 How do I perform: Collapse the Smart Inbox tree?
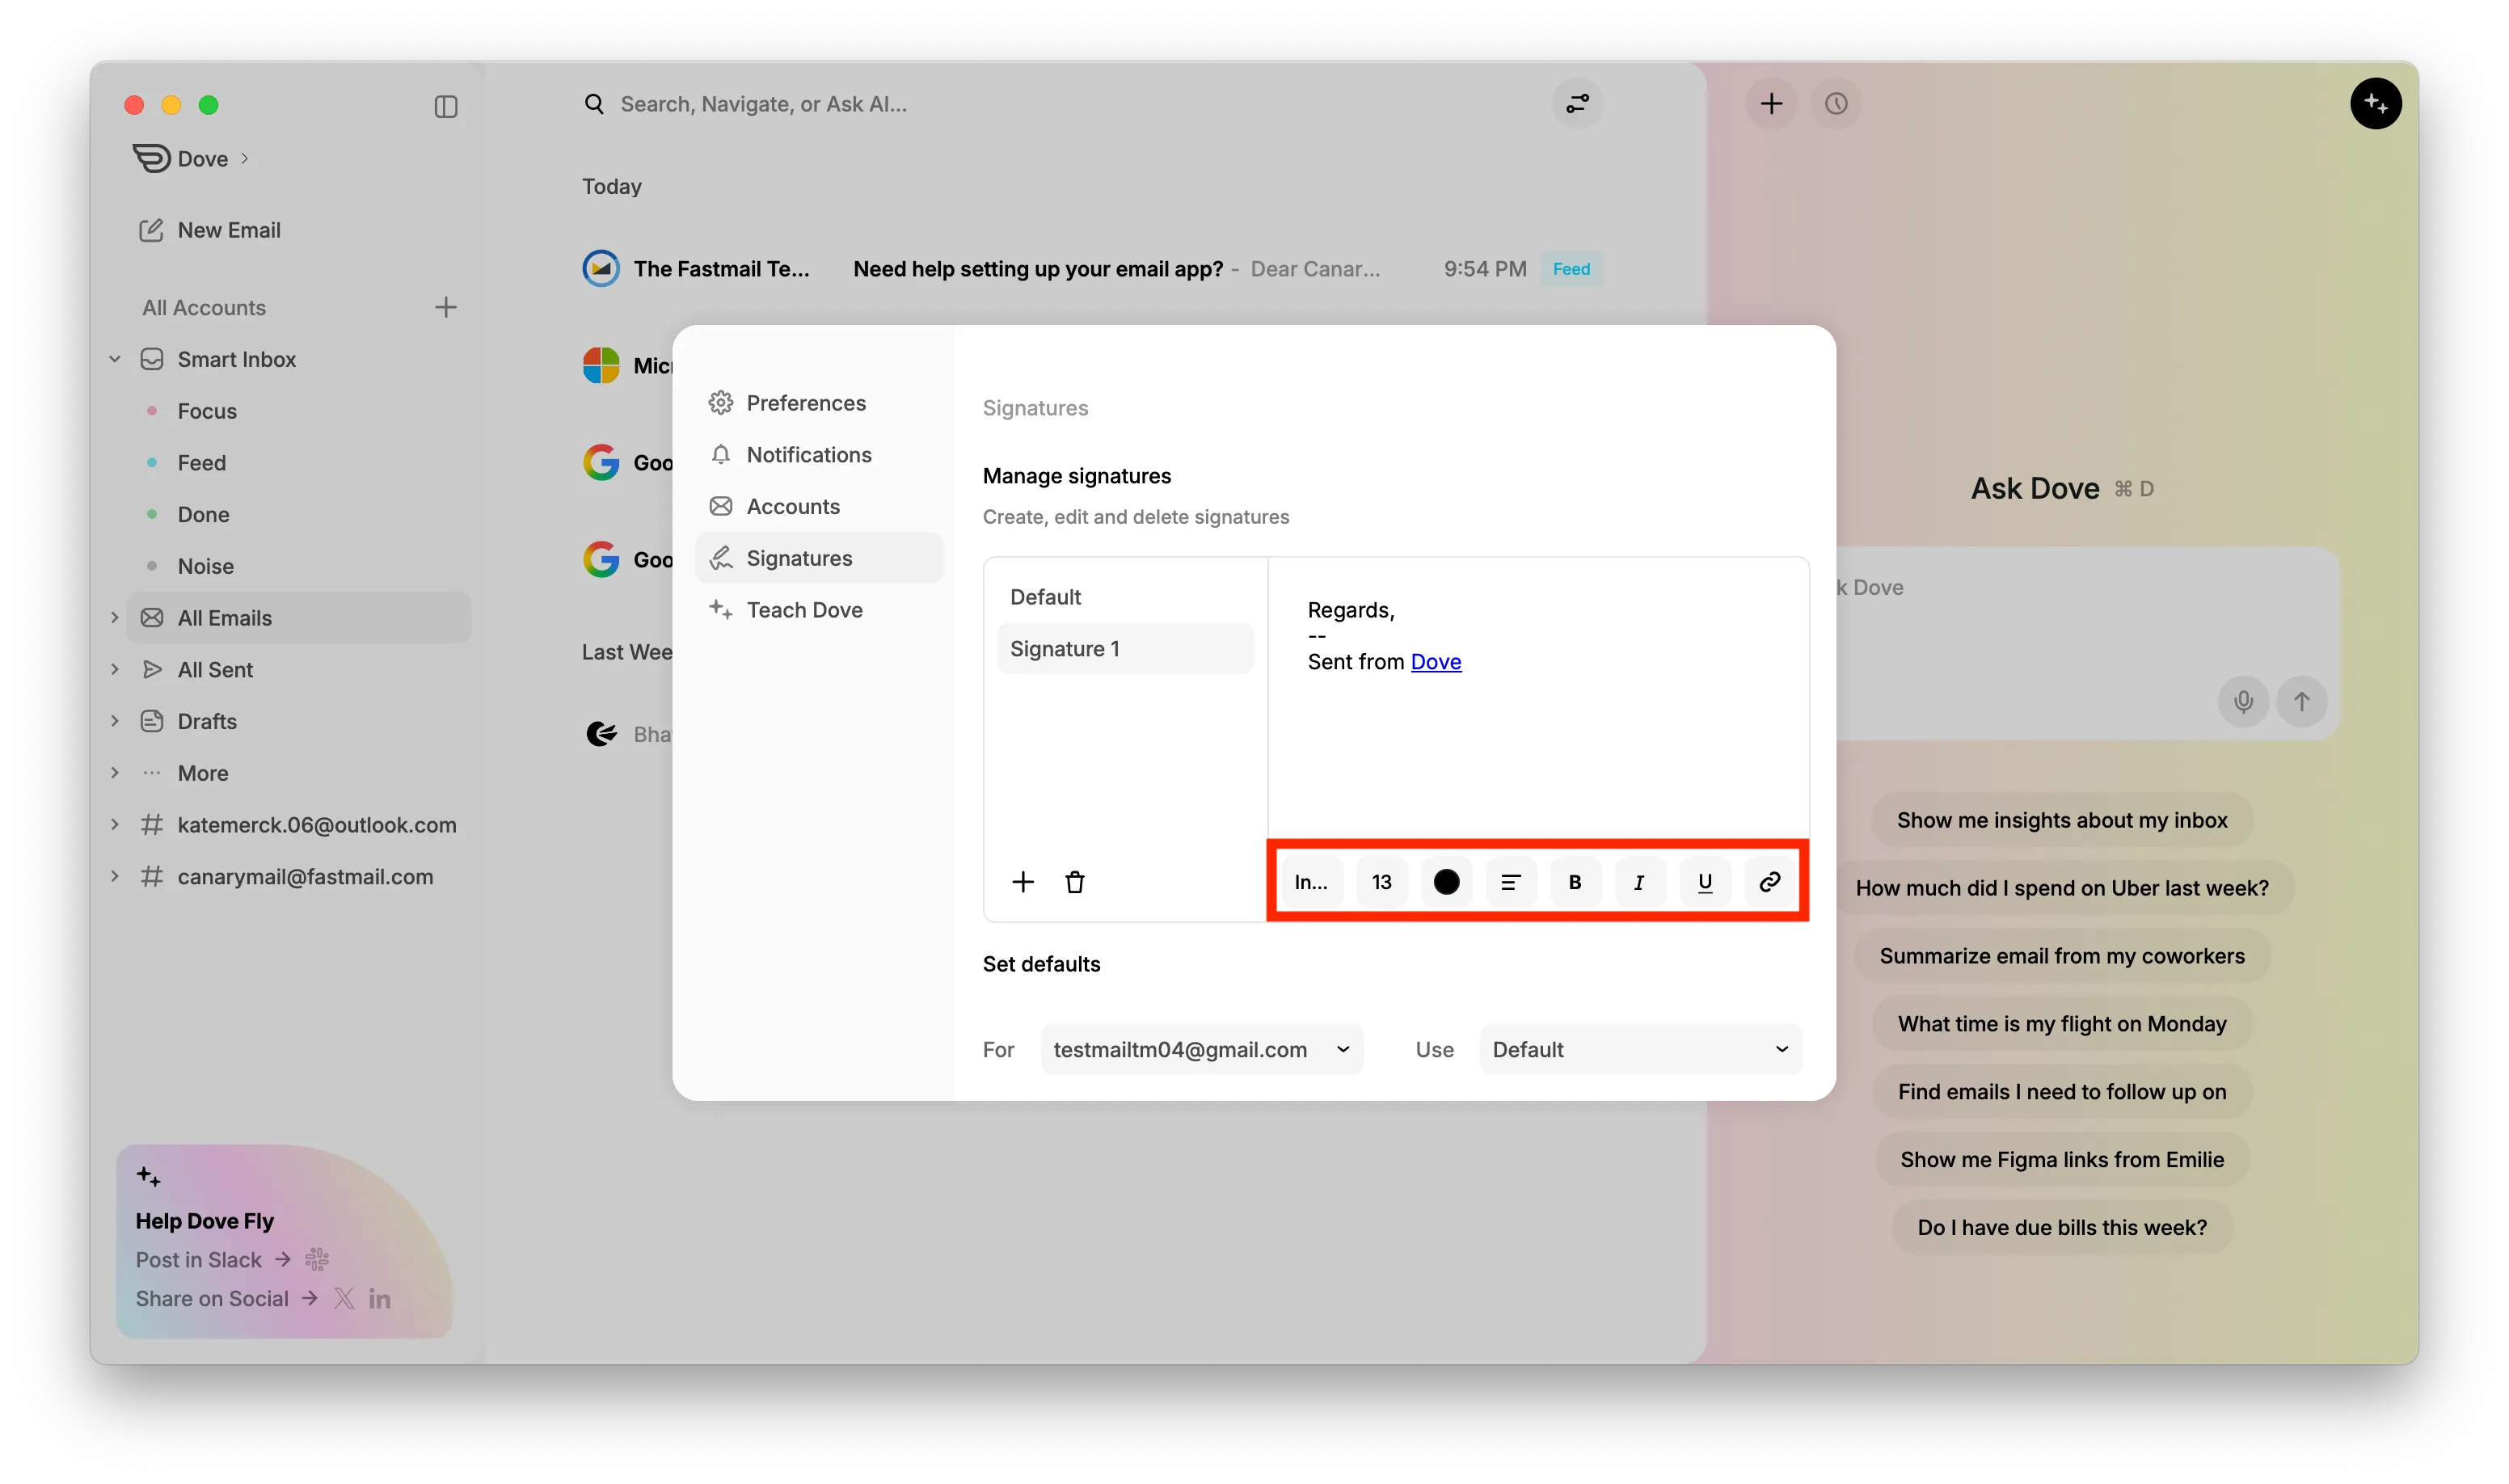[x=115, y=359]
